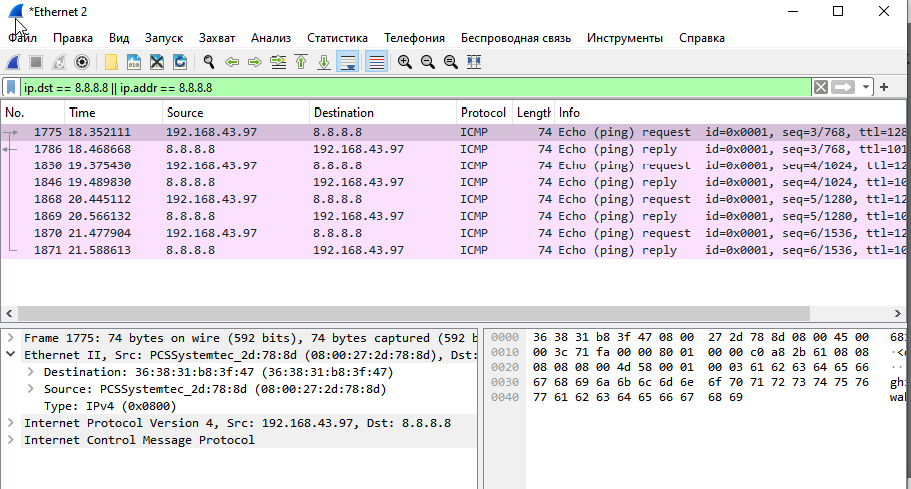Open the Статистика menu

coord(337,38)
